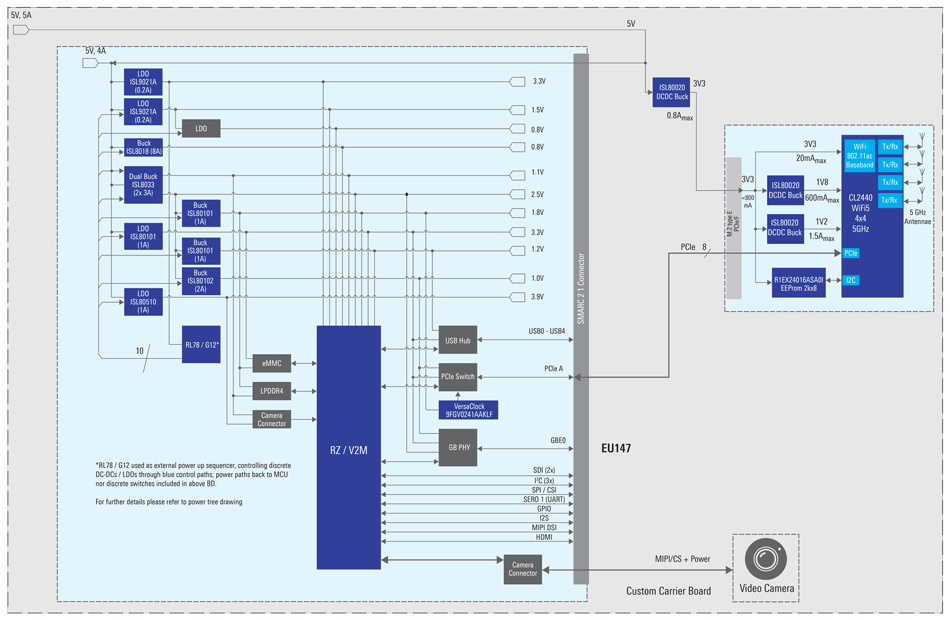Click the 20mAmax current label
Image resolution: width=950 pixels, height=620 pixels.
811,159
